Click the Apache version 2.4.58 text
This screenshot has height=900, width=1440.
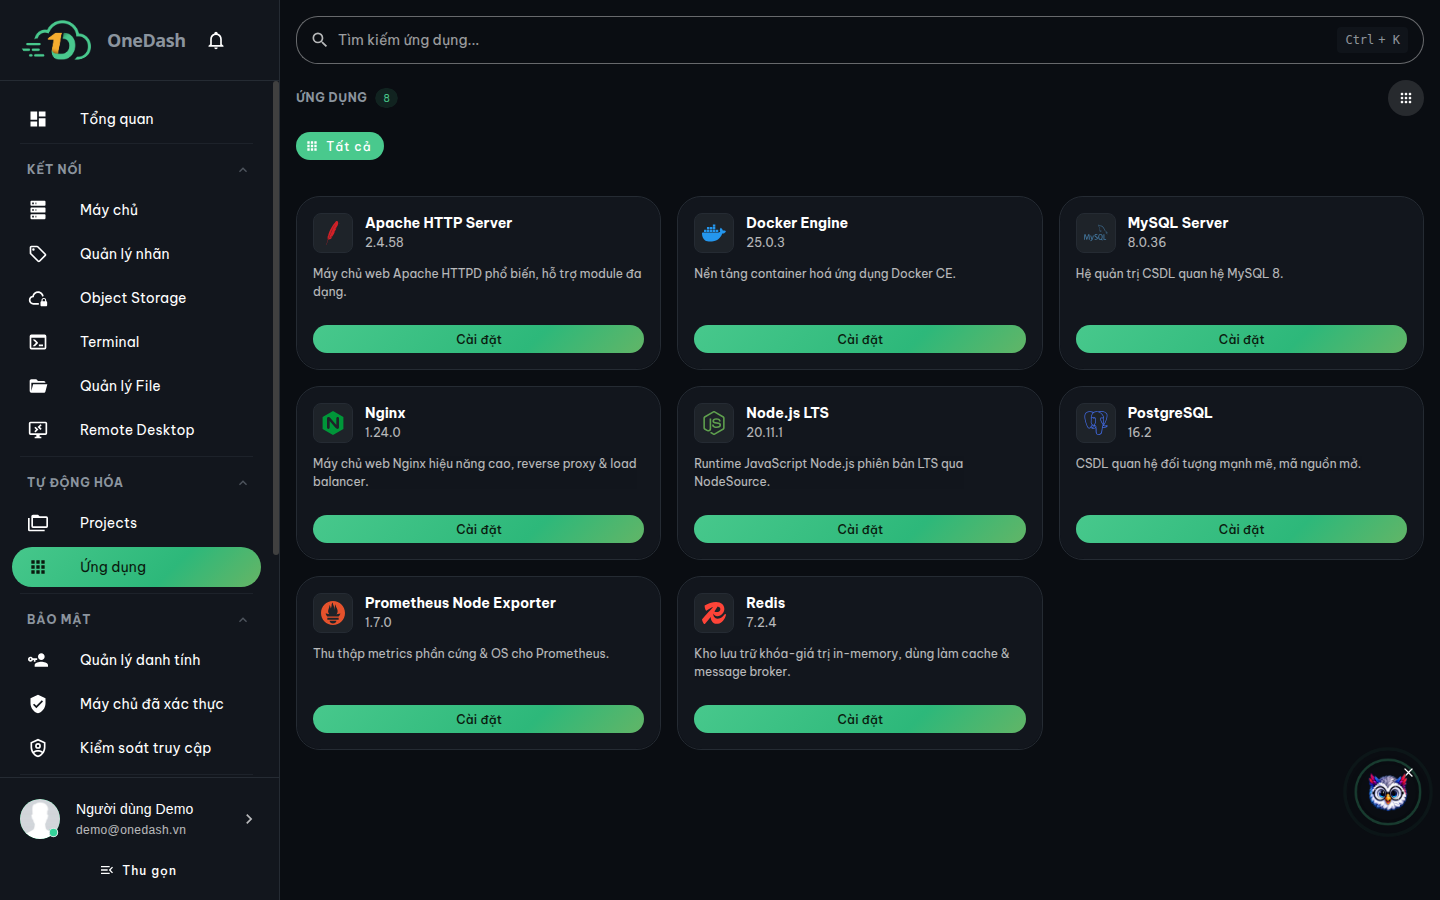(x=384, y=242)
